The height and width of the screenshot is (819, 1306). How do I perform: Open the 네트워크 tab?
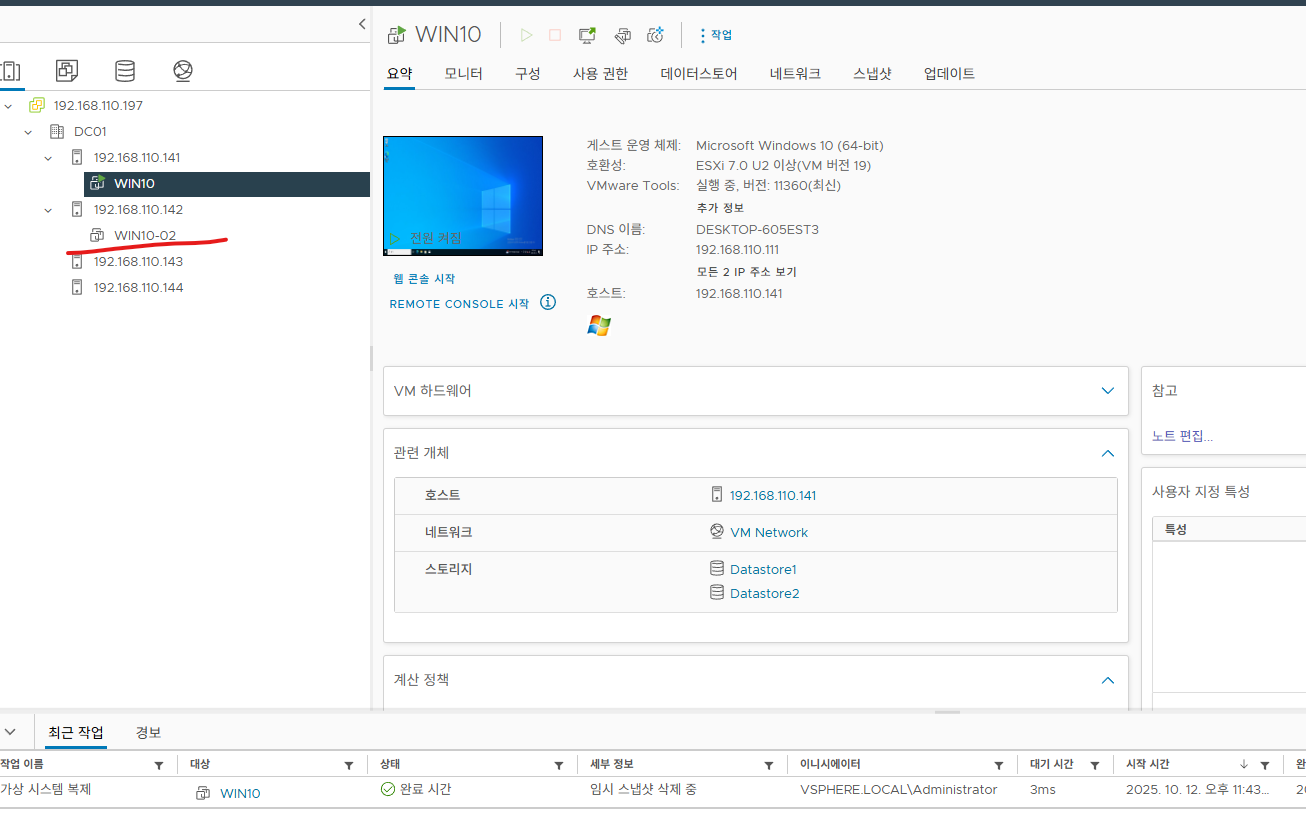coord(795,74)
